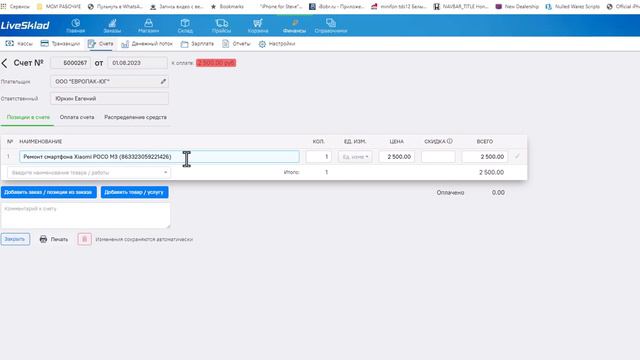The image size is (640, 360).
Task: Click Добавить товар / услугу button
Action: point(134,192)
